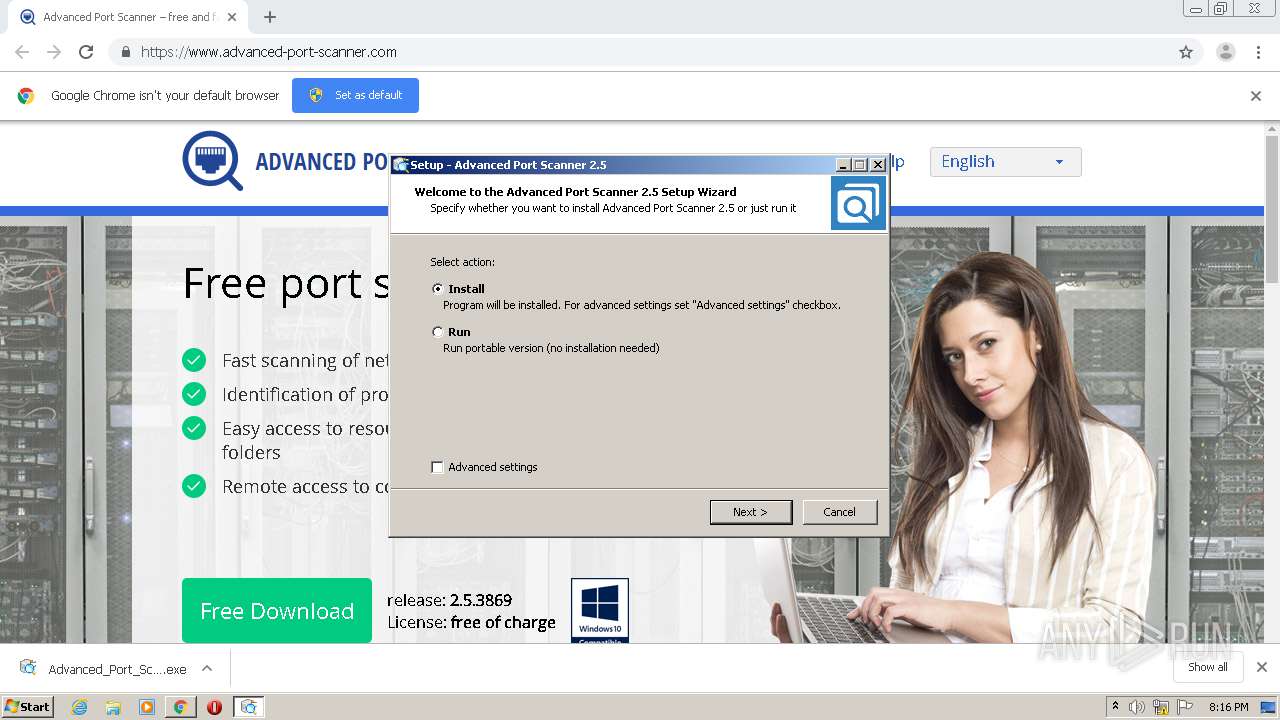Open Windows Explorer from taskbar
Image resolution: width=1280 pixels, height=720 pixels.
[113, 707]
